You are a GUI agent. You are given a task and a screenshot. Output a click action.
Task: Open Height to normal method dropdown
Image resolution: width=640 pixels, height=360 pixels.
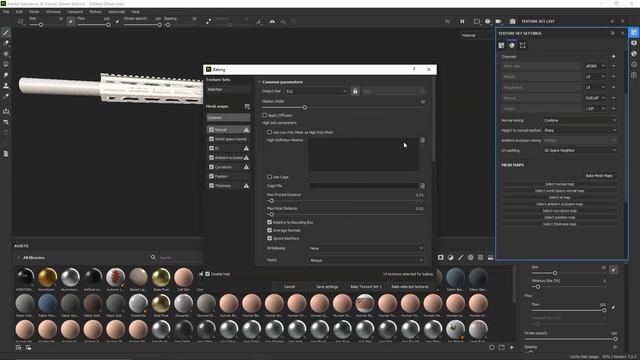click(x=580, y=130)
